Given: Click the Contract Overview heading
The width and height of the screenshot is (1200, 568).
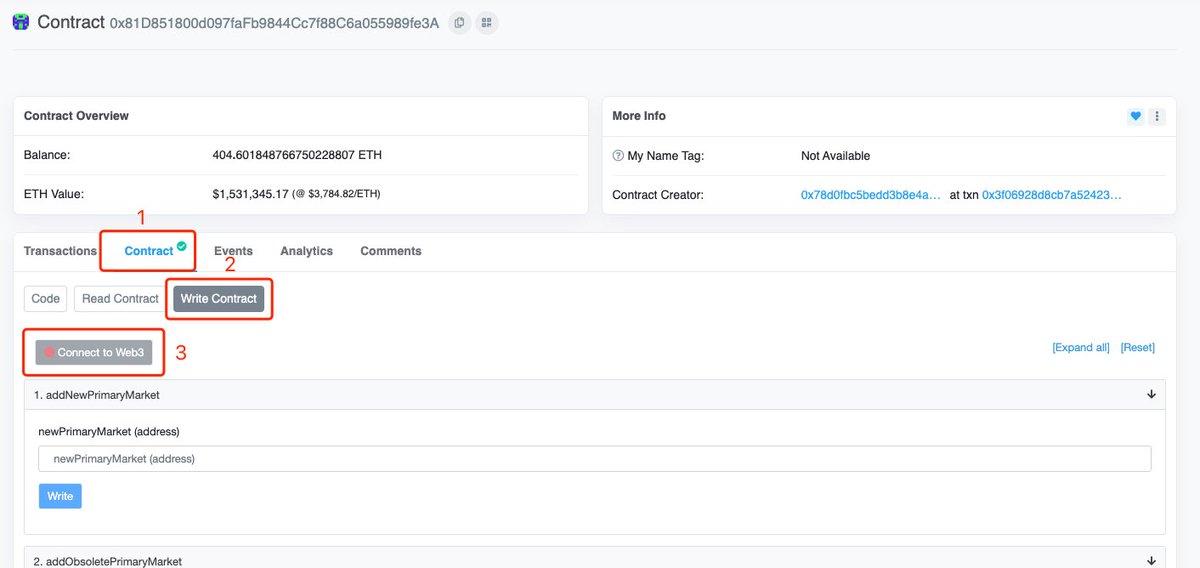Looking at the screenshot, I should coord(76,116).
